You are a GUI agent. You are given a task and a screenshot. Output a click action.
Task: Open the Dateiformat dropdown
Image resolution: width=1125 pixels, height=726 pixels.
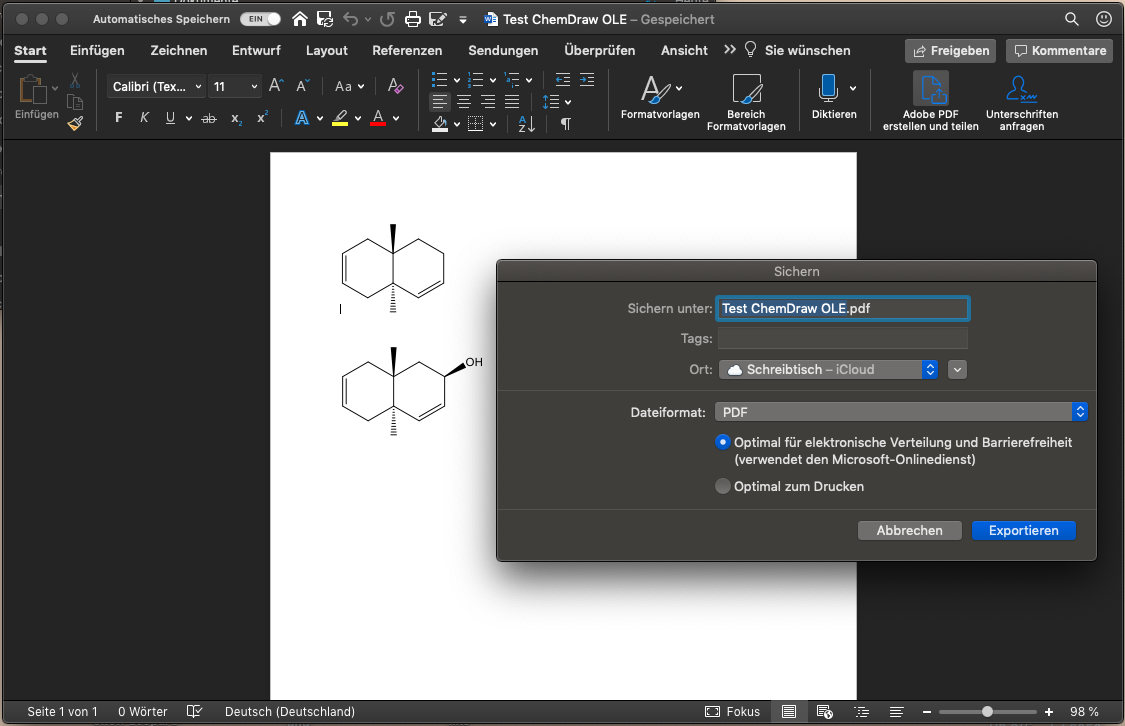tap(1077, 411)
